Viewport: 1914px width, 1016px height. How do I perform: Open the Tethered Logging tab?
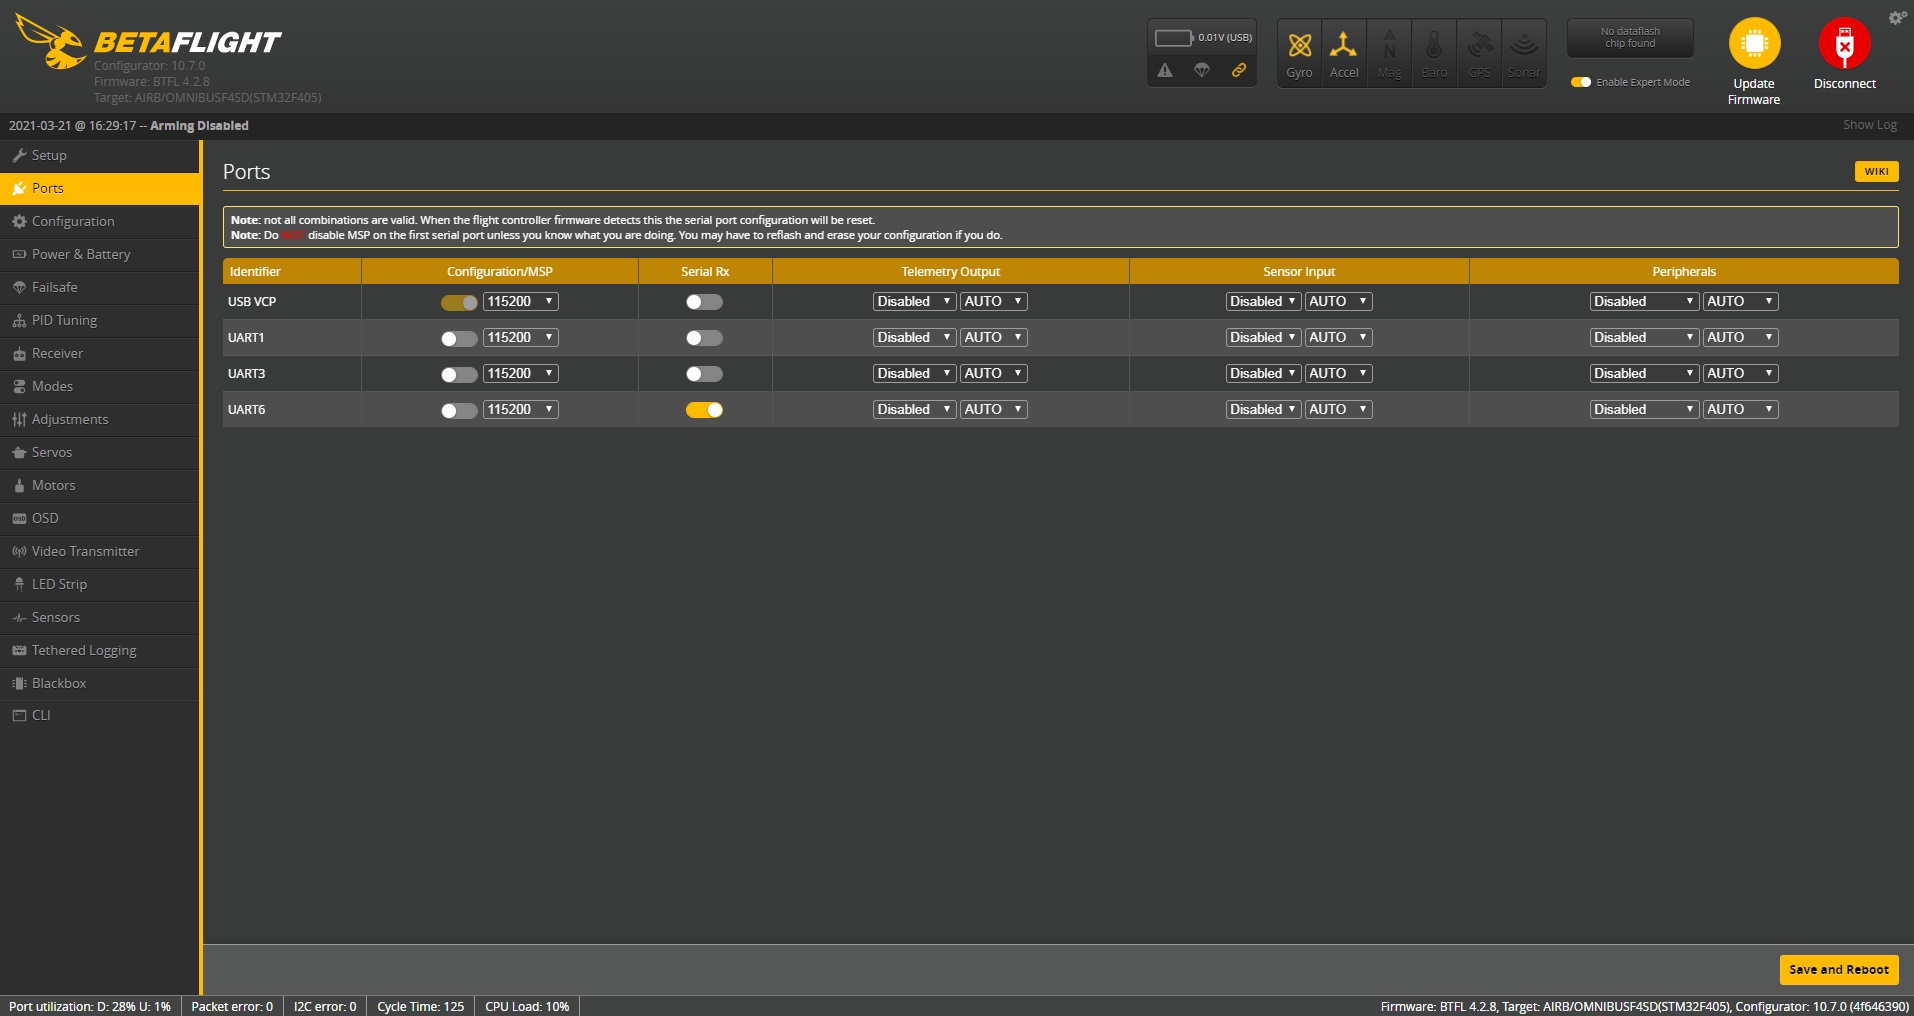pyautogui.click(x=100, y=650)
